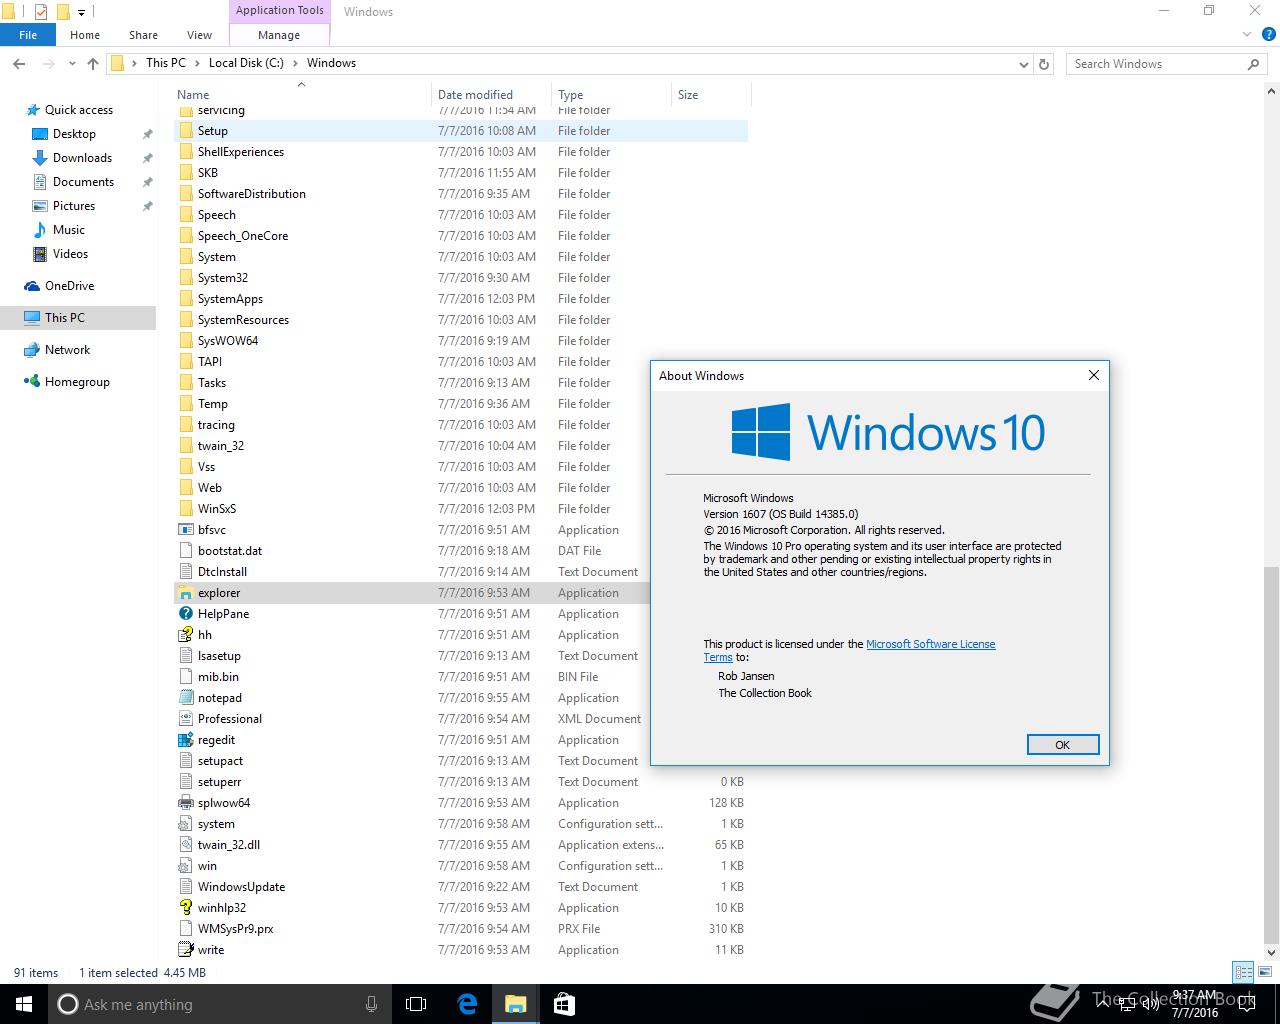
Task: Select Downloads in Quick access
Action: 82,158
